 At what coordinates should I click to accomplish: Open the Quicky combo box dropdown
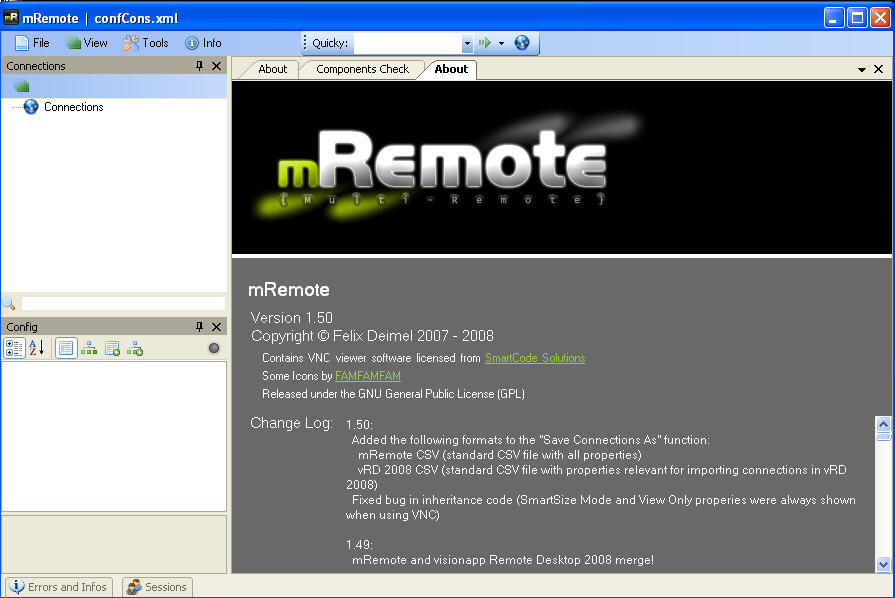[x=467, y=44]
